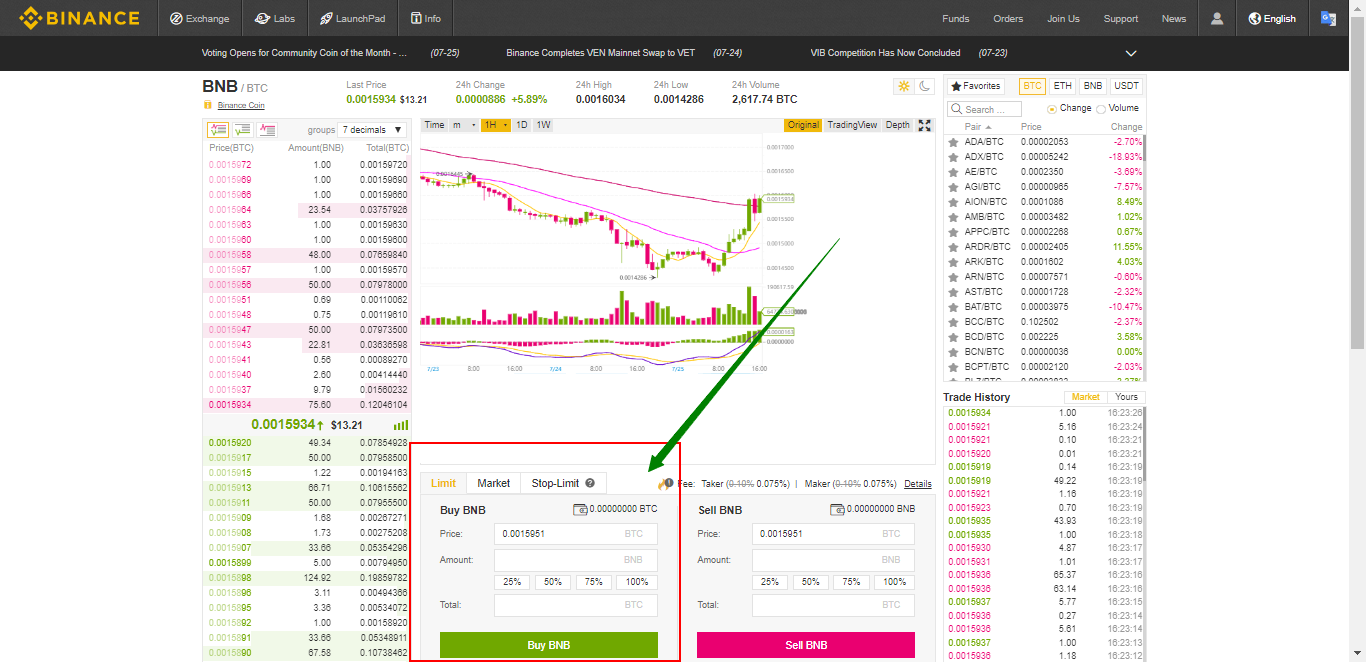Open the LaunchPad menu item
The height and width of the screenshot is (662, 1366).
click(353, 18)
